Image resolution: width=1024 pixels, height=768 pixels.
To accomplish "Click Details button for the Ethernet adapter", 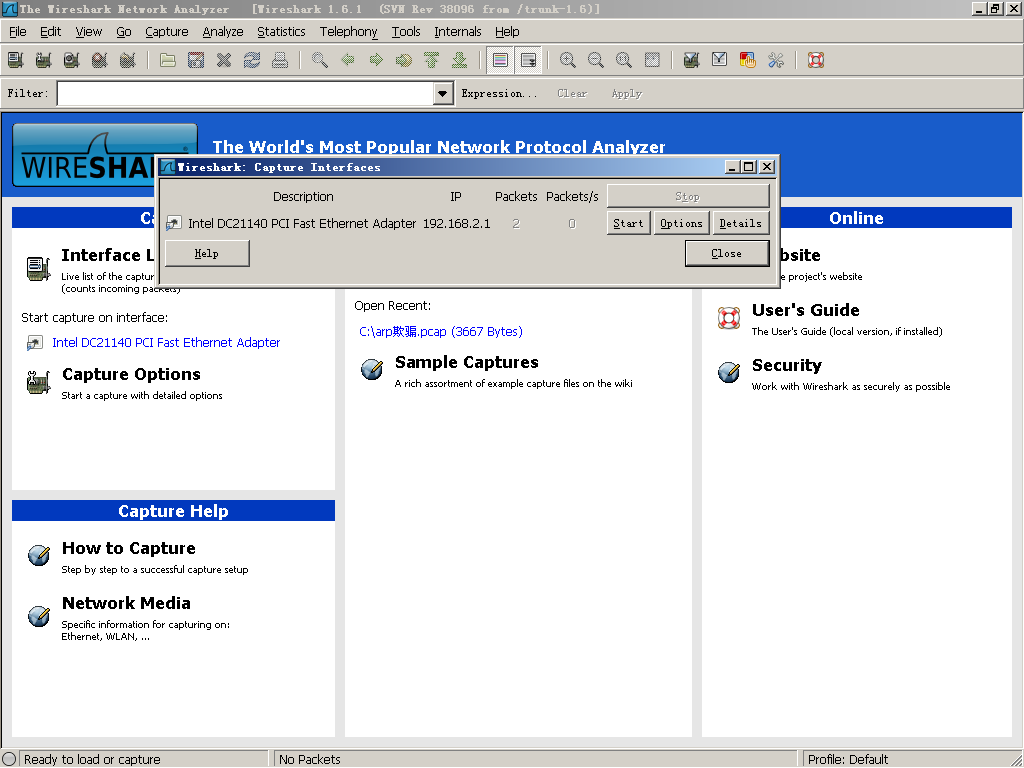I will coord(740,223).
